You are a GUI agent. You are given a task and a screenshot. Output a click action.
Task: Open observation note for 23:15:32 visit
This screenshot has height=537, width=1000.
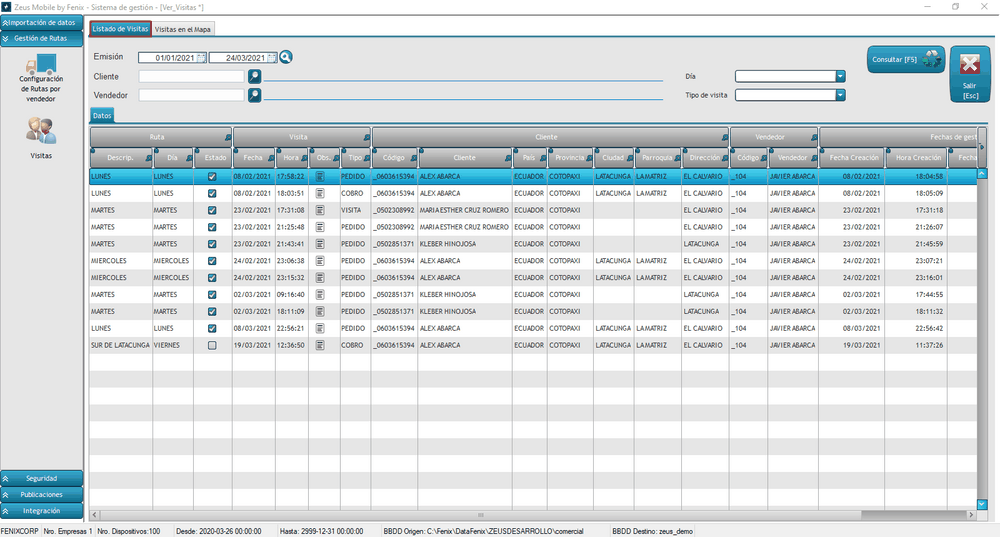(320, 278)
